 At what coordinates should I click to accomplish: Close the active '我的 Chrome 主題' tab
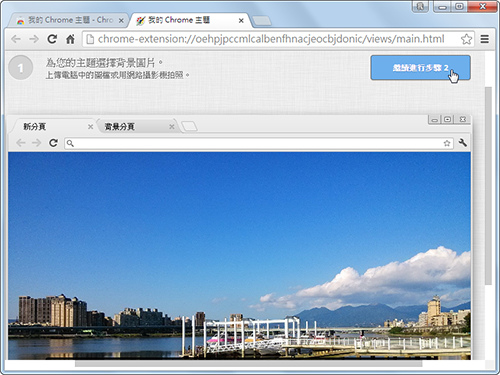click(241, 21)
